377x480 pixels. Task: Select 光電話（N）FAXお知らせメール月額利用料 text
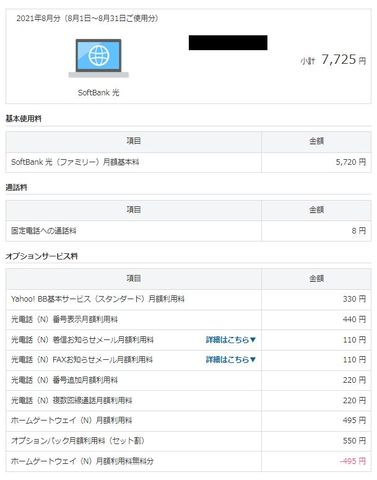pyautogui.click(x=82, y=360)
